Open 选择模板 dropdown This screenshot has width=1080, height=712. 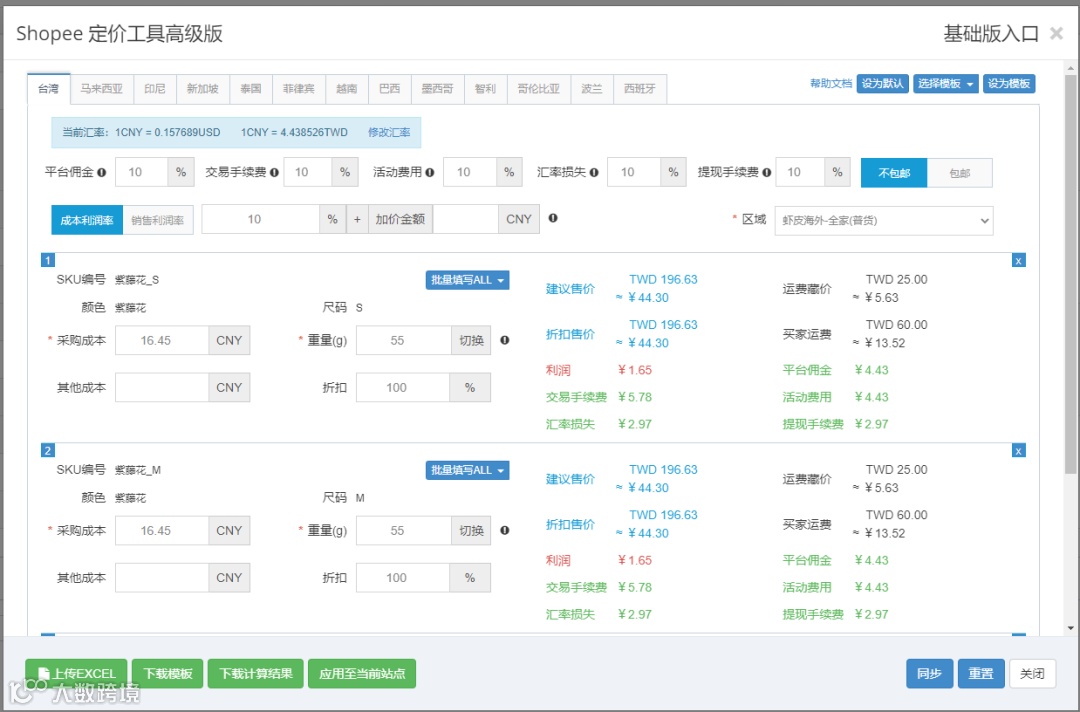946,83
